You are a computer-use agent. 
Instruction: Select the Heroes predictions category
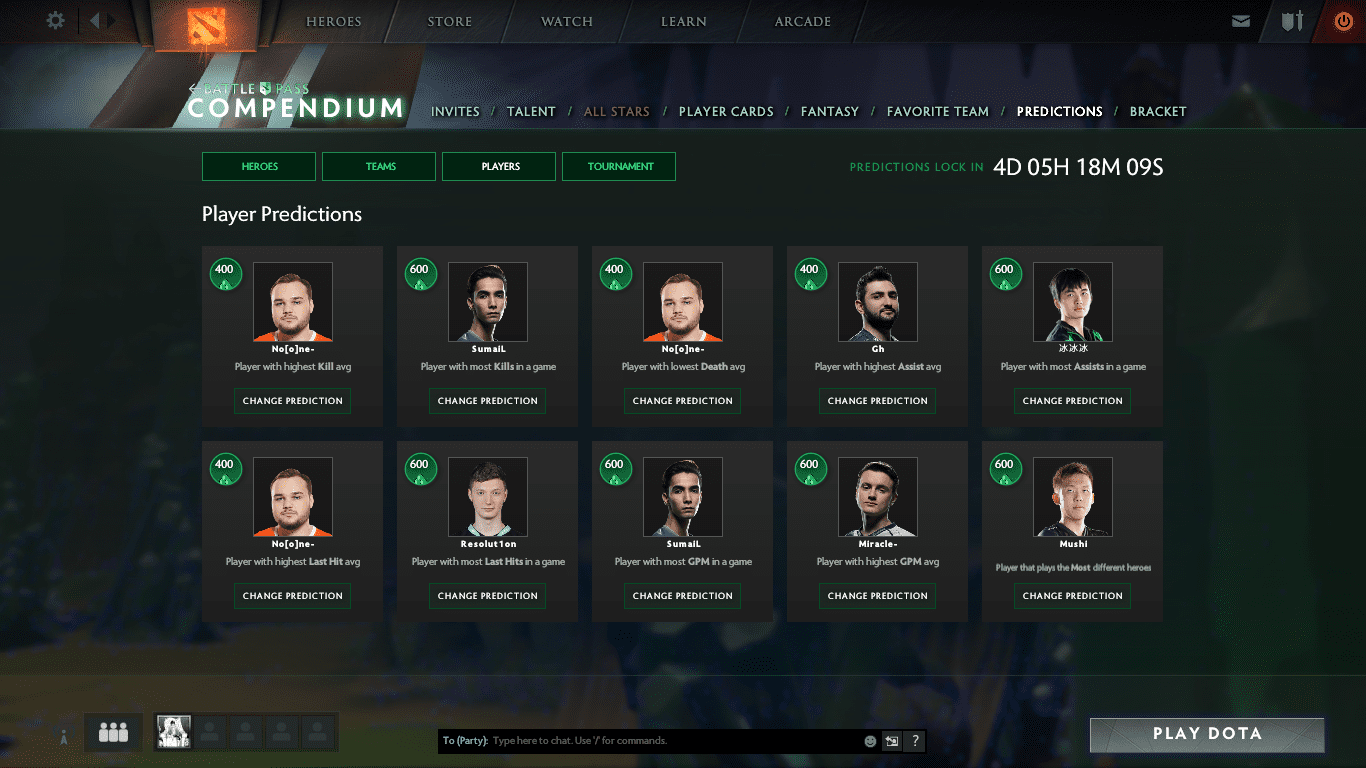click(x=259, y=167)
